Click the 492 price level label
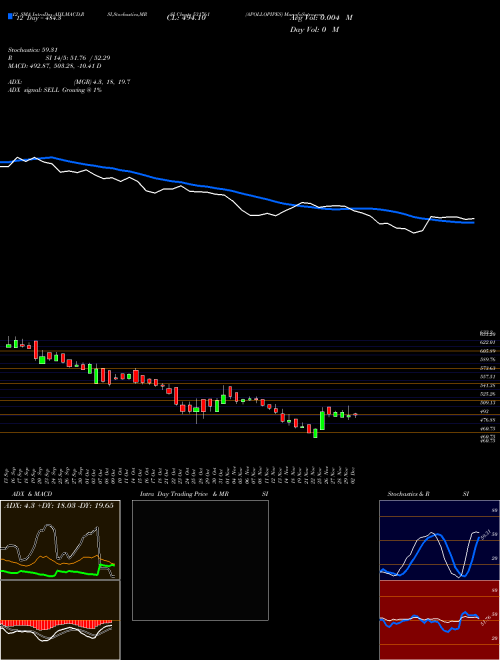 (484, 411)
